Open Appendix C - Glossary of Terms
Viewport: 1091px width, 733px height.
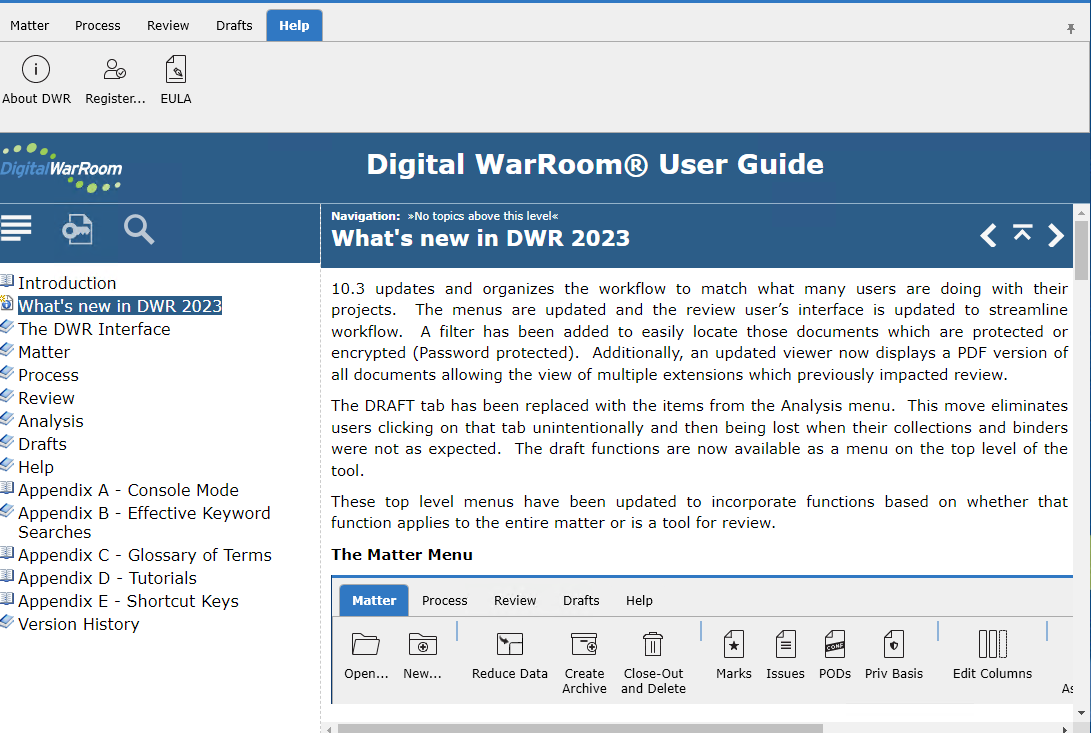(145, 555)
